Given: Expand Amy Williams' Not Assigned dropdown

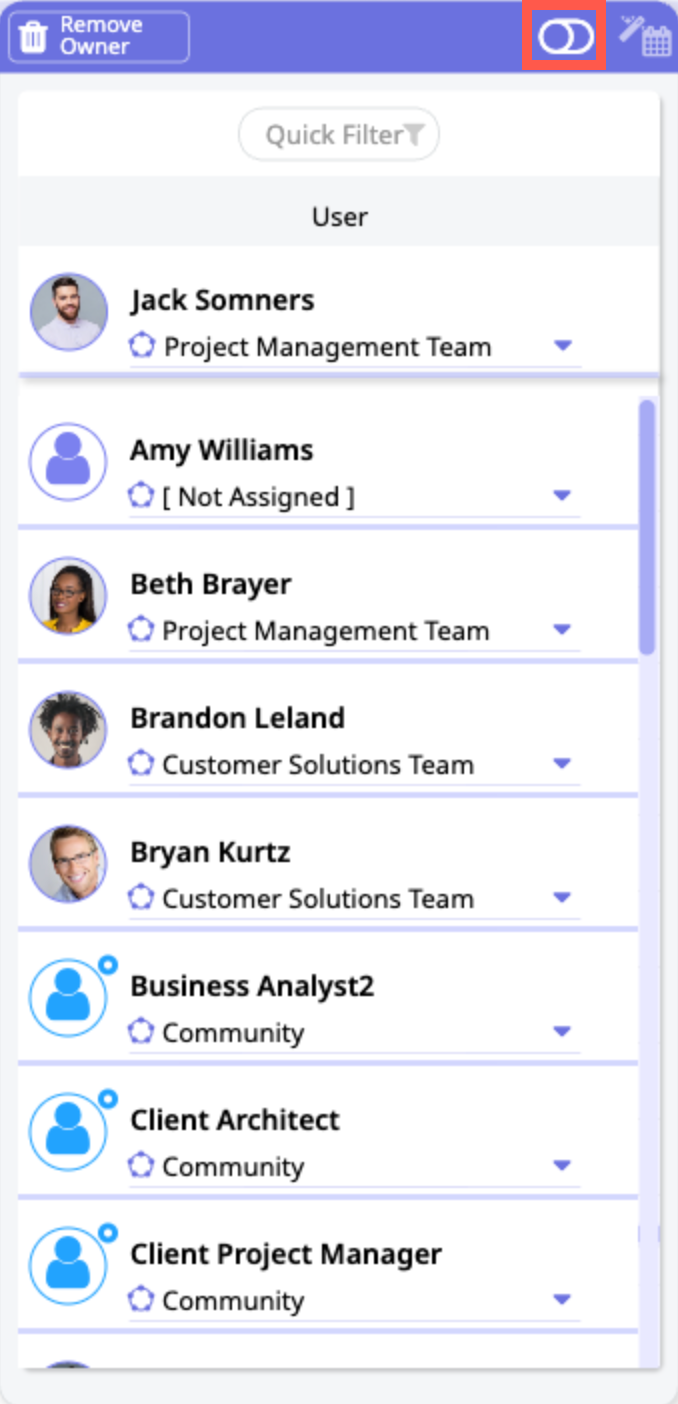Looking at the screenshot, I should (x=562, y=496).
